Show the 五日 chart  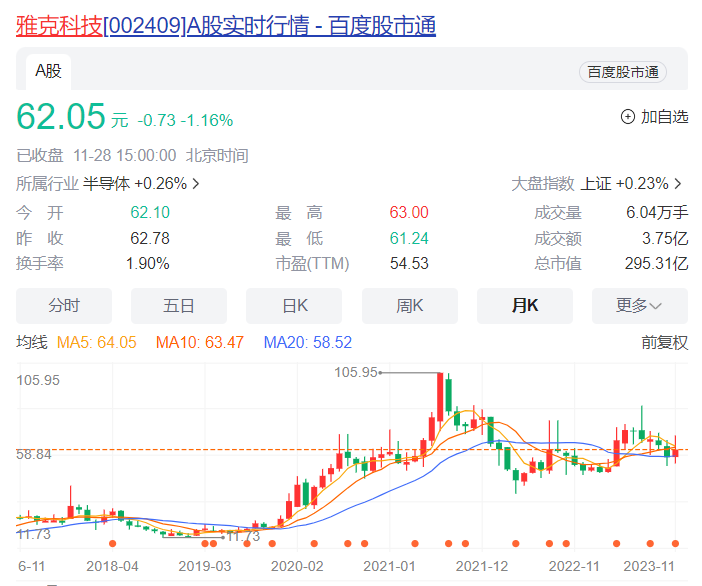click(179, 306)
